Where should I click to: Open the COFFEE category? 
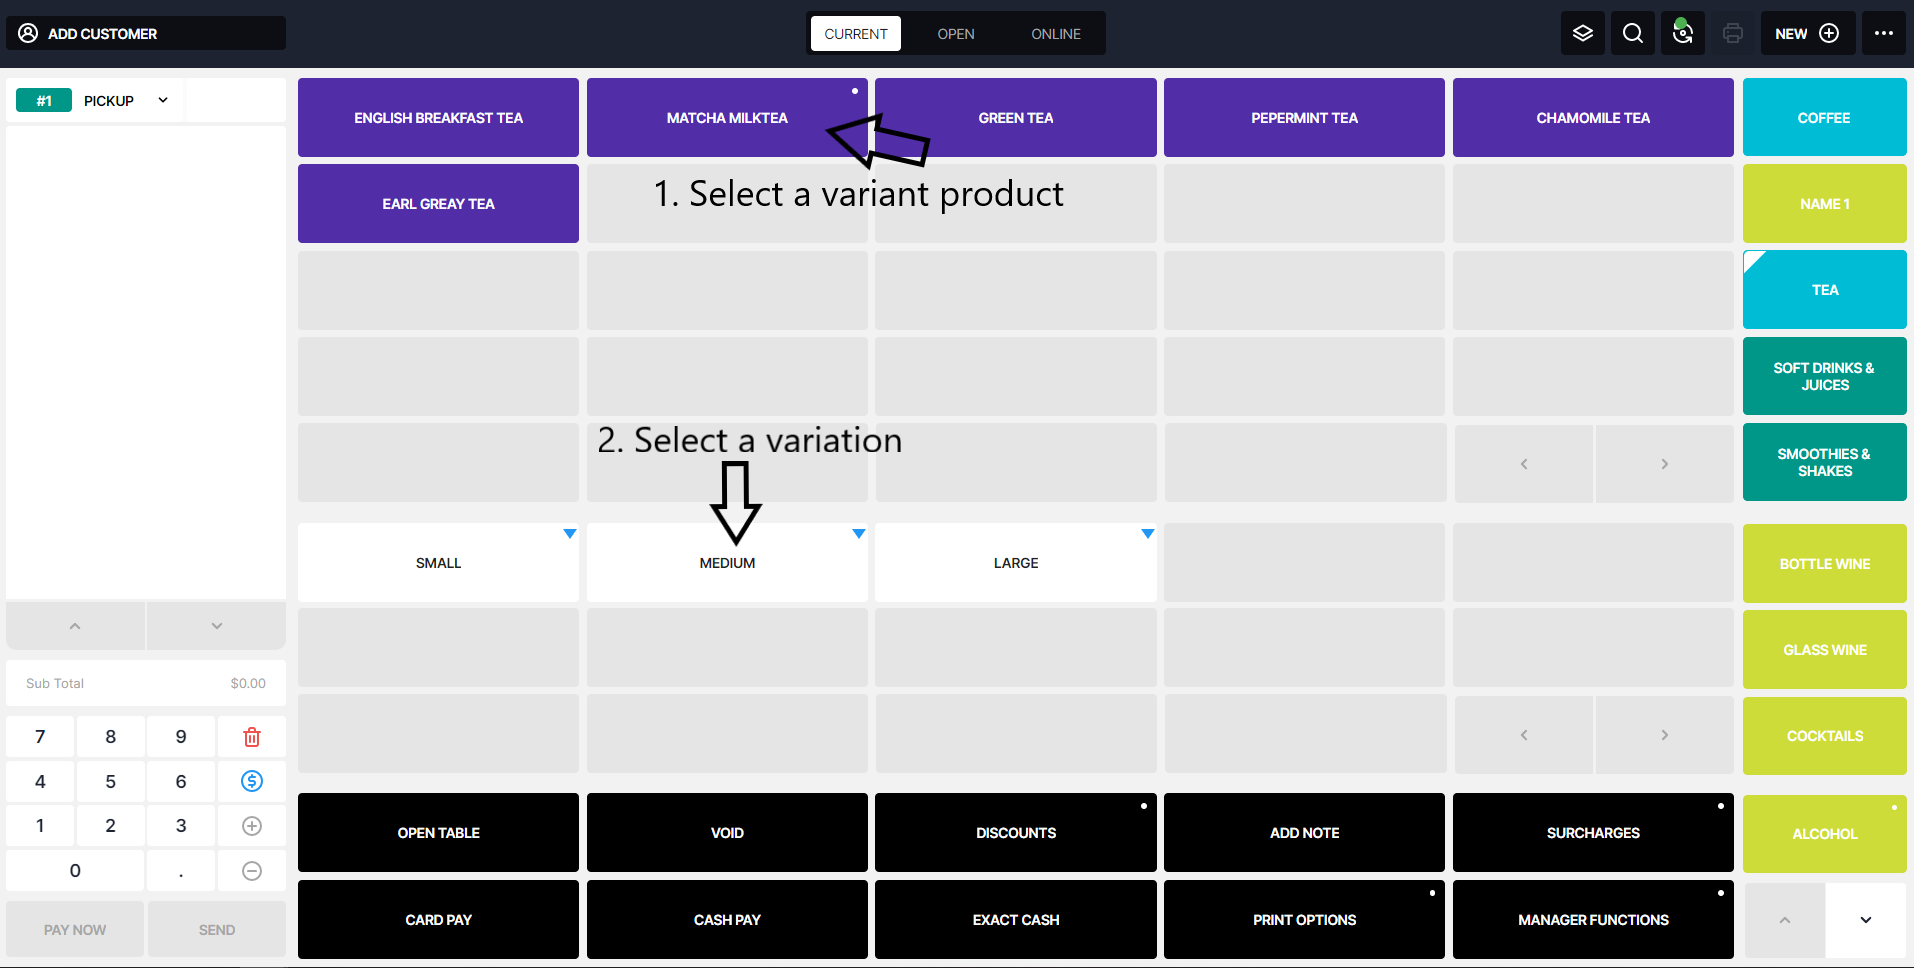pyautogui.click(x=1824, y=117)
